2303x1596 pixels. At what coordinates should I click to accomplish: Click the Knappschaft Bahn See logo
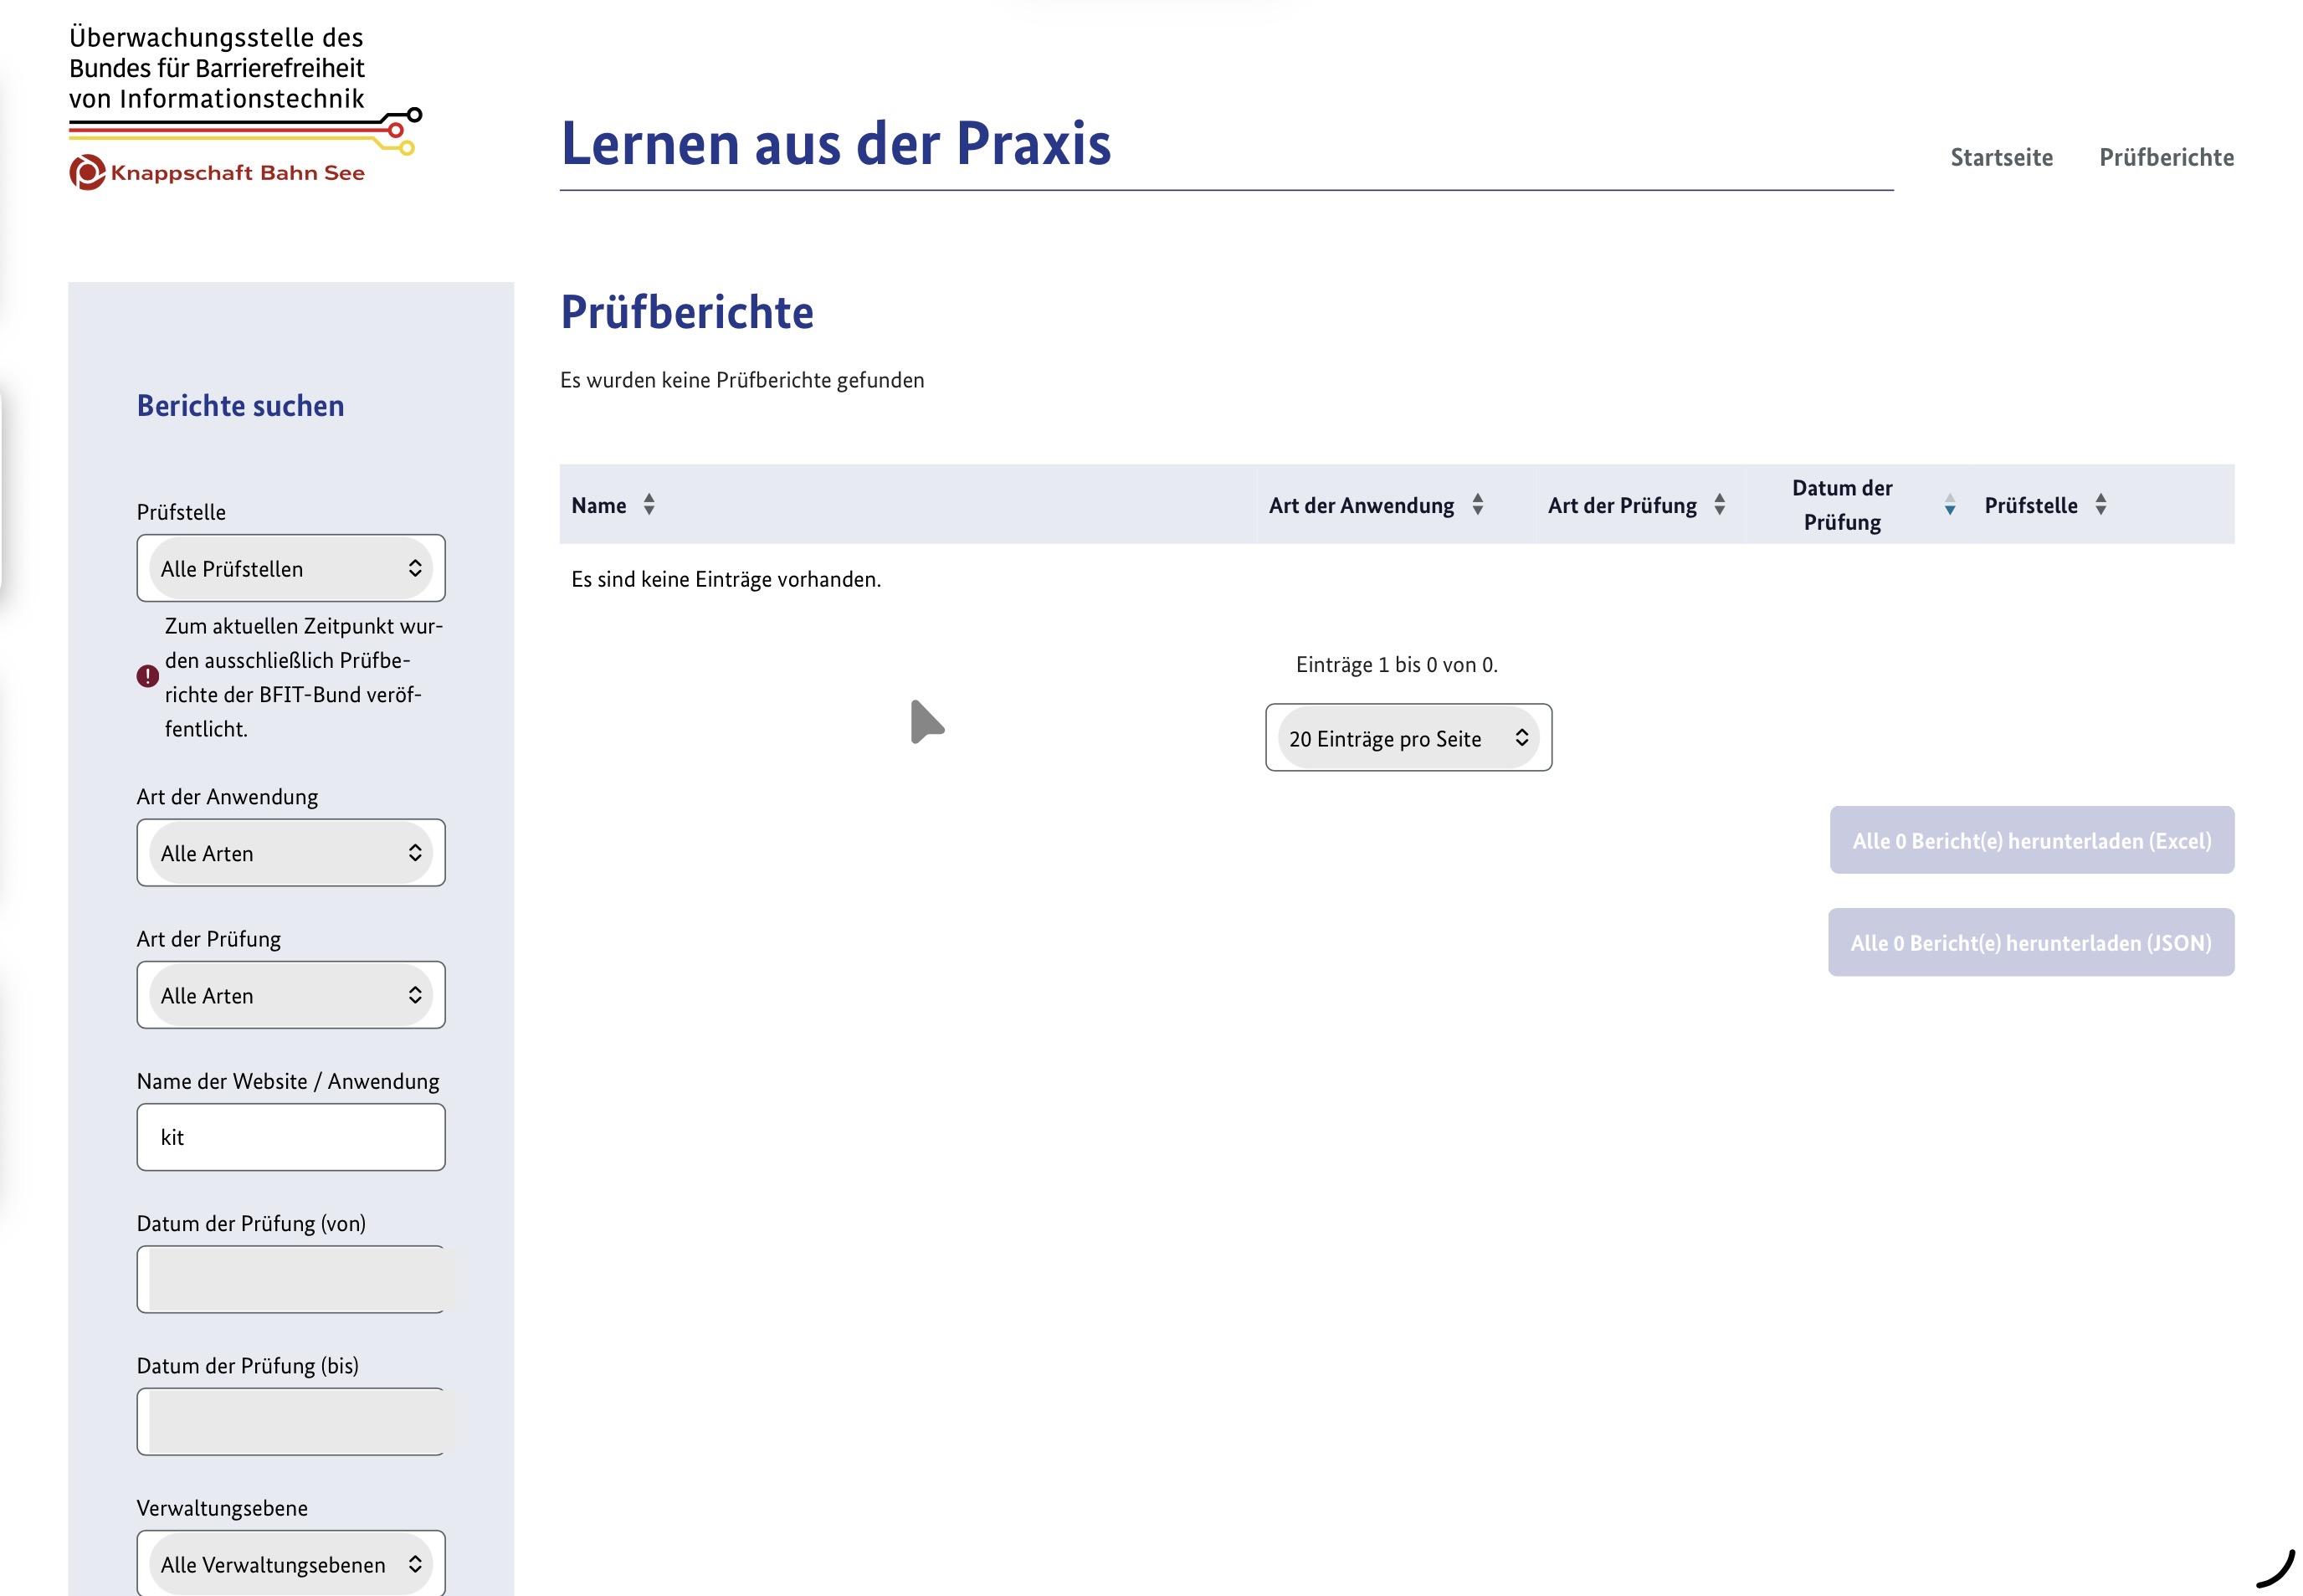[217, 173]
